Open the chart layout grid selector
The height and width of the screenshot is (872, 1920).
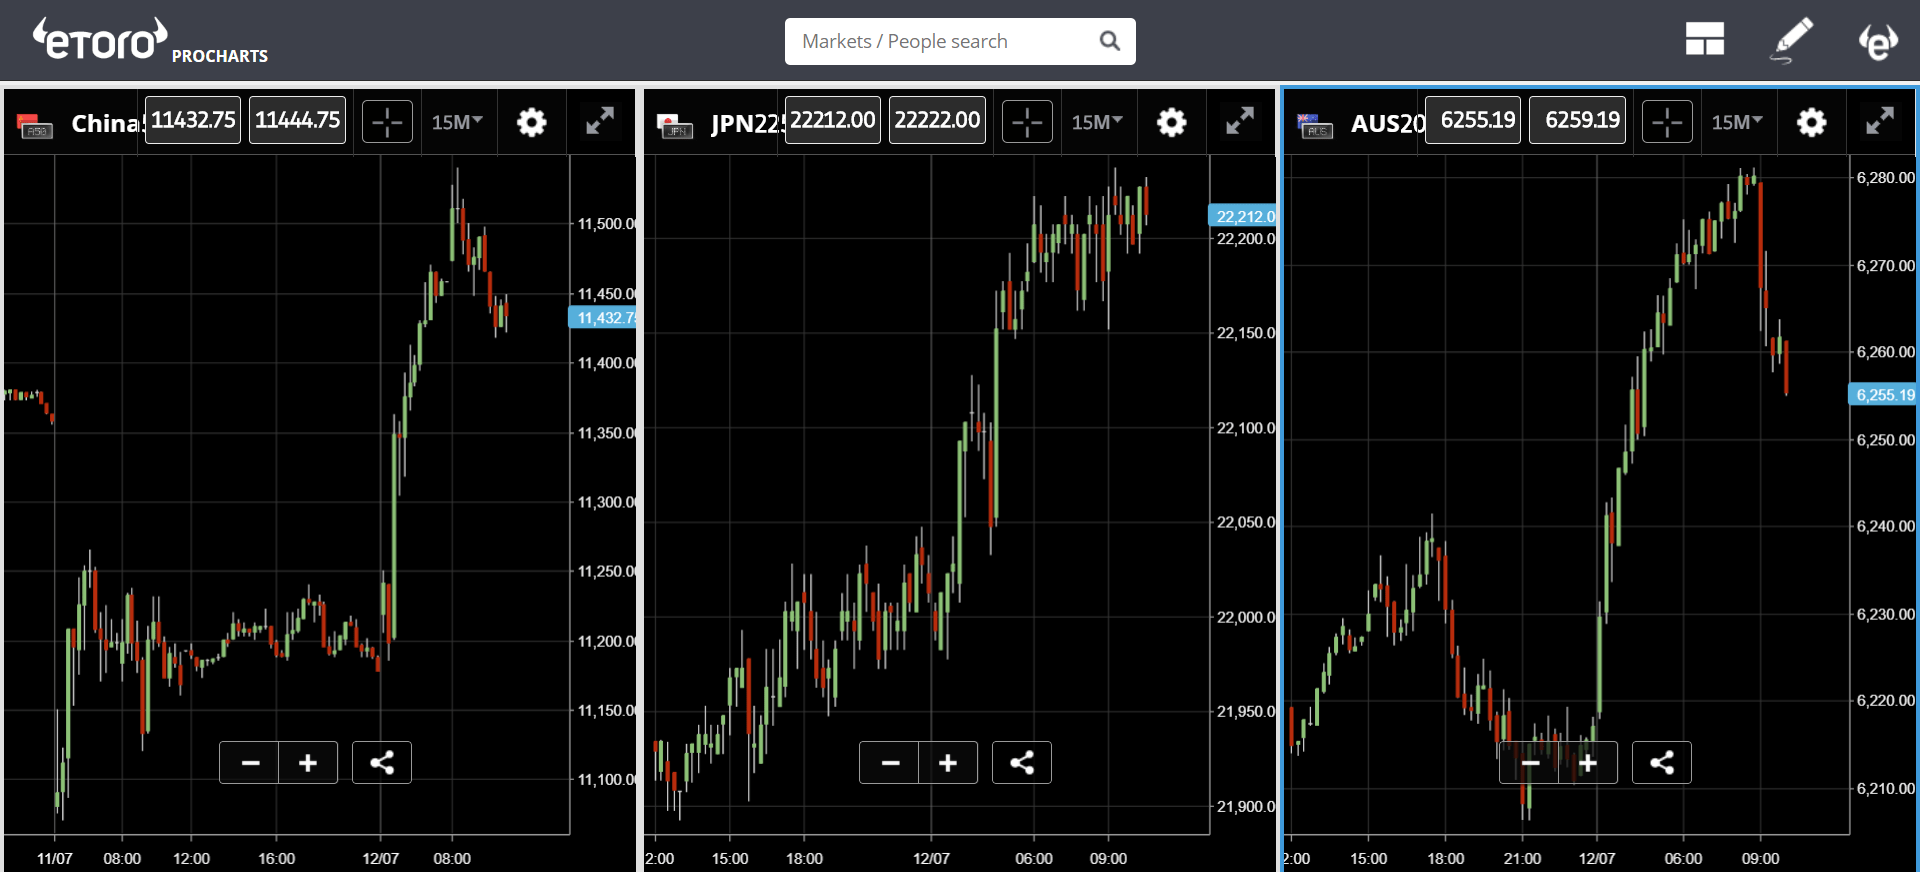coord(1704,40)
